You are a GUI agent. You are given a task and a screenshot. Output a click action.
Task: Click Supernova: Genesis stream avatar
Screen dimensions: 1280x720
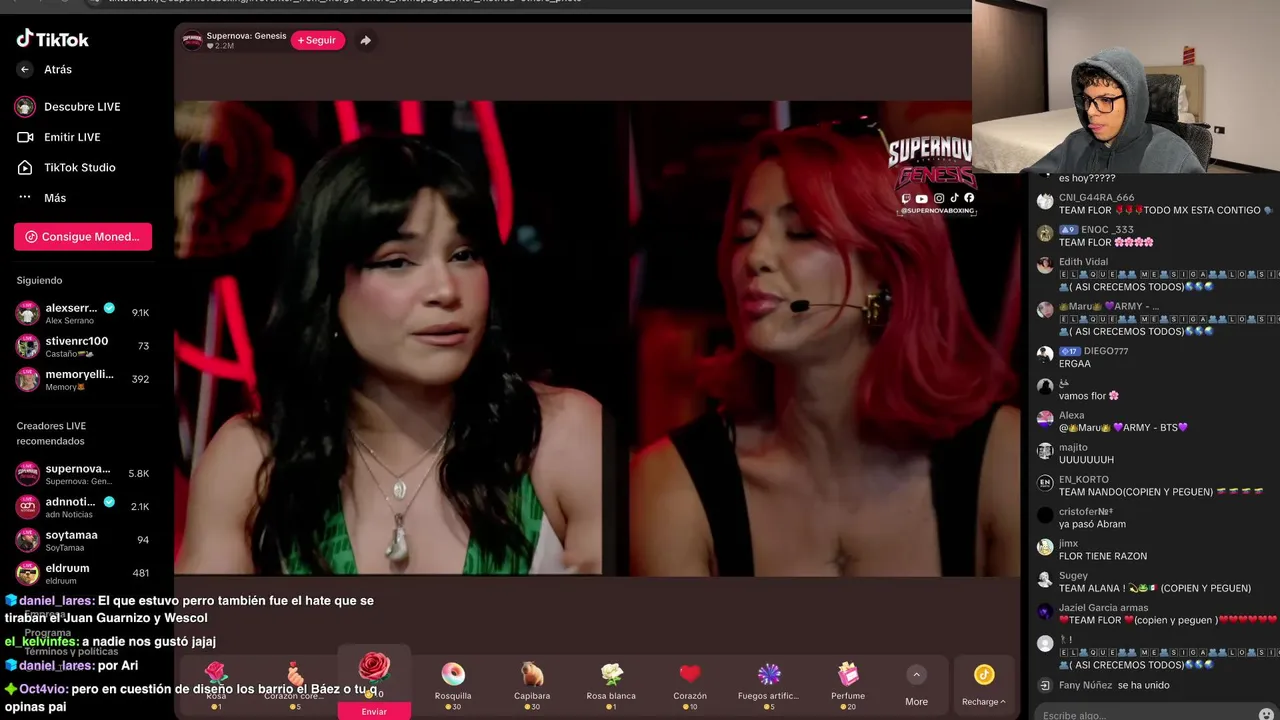pos(192,41)
